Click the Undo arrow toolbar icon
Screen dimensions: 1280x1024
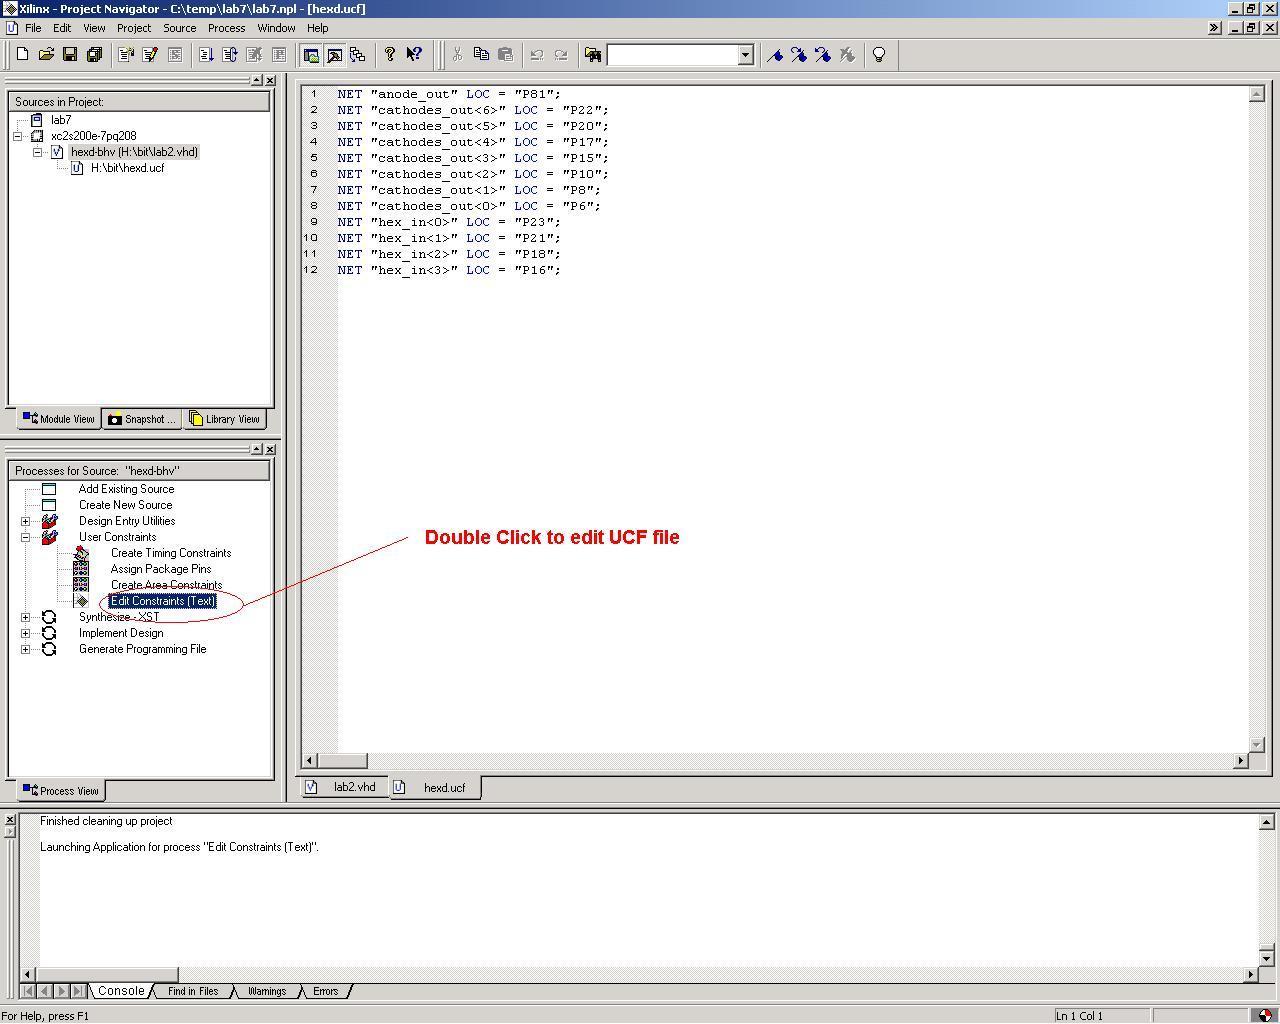point(537,55)
